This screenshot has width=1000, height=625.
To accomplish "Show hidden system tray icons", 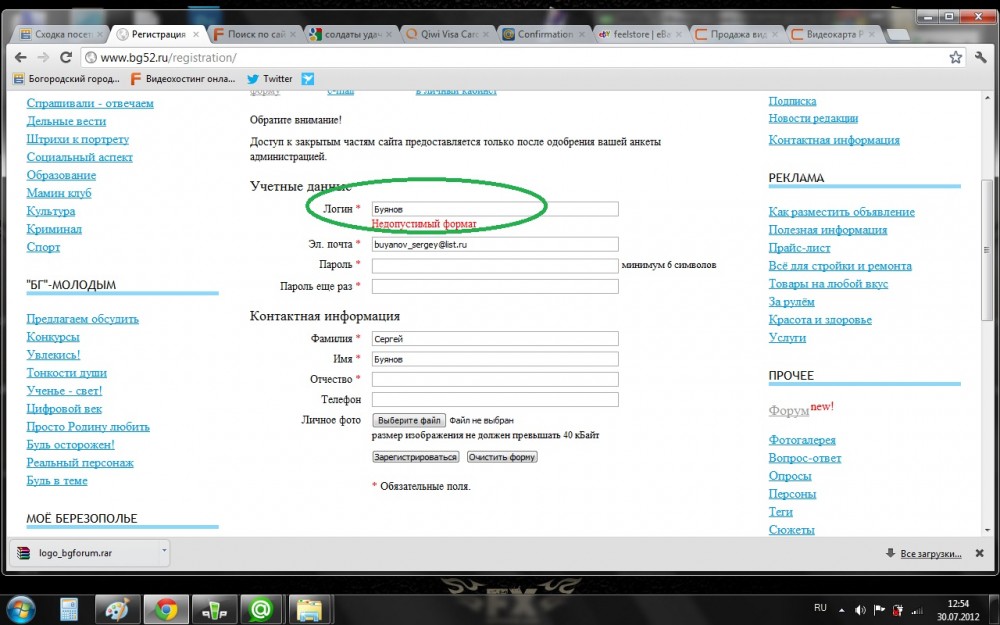I will 842,608.
